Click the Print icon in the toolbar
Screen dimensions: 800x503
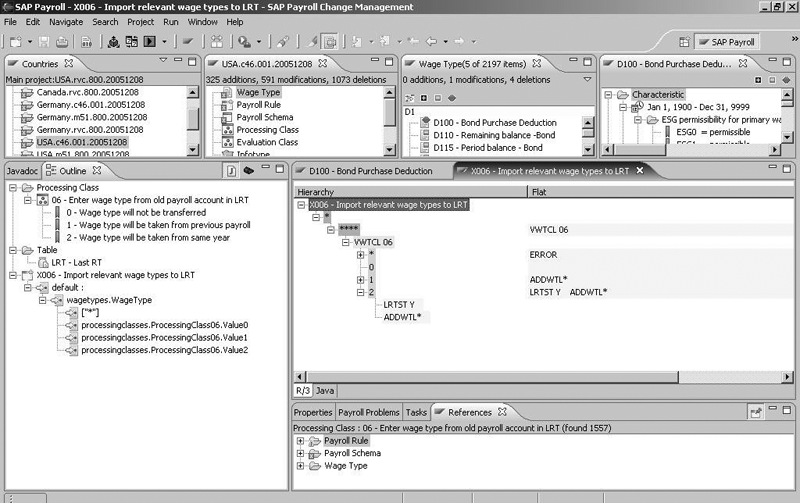point(62,42)
